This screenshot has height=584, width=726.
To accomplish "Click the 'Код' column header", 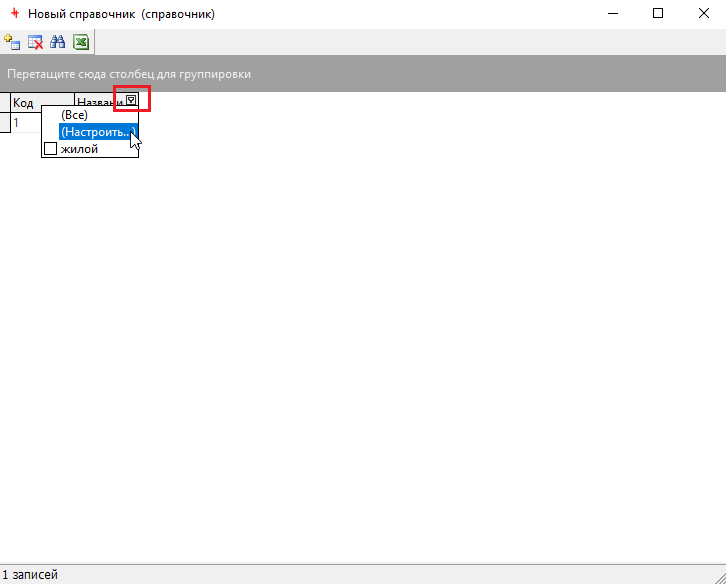I will pyautogui.click(x=42, y=102).
